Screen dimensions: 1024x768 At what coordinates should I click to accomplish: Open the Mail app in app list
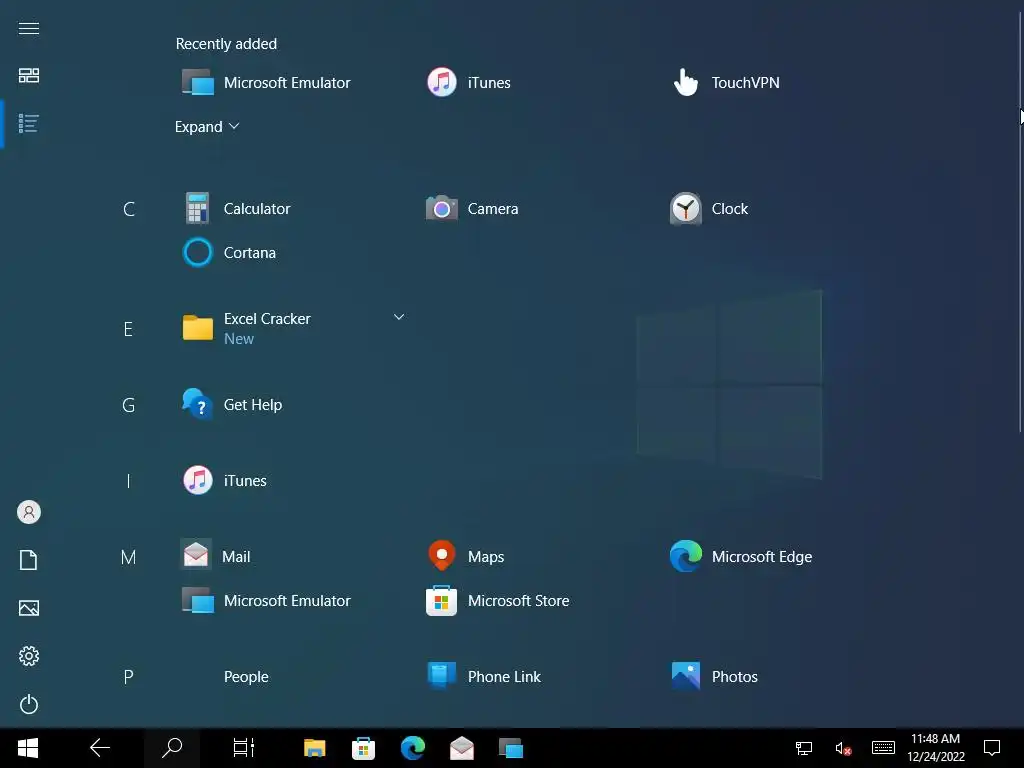pyautogui.click(x=216, y=556)
